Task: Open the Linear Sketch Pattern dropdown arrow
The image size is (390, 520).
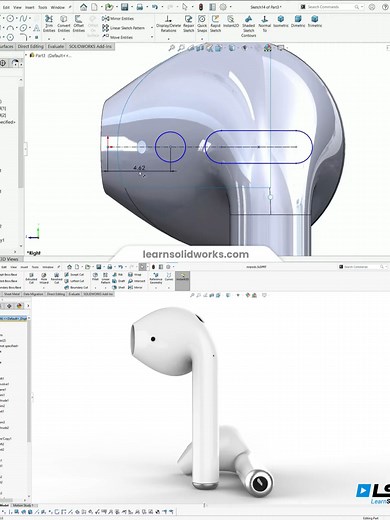Action: (x=152, y=28)
